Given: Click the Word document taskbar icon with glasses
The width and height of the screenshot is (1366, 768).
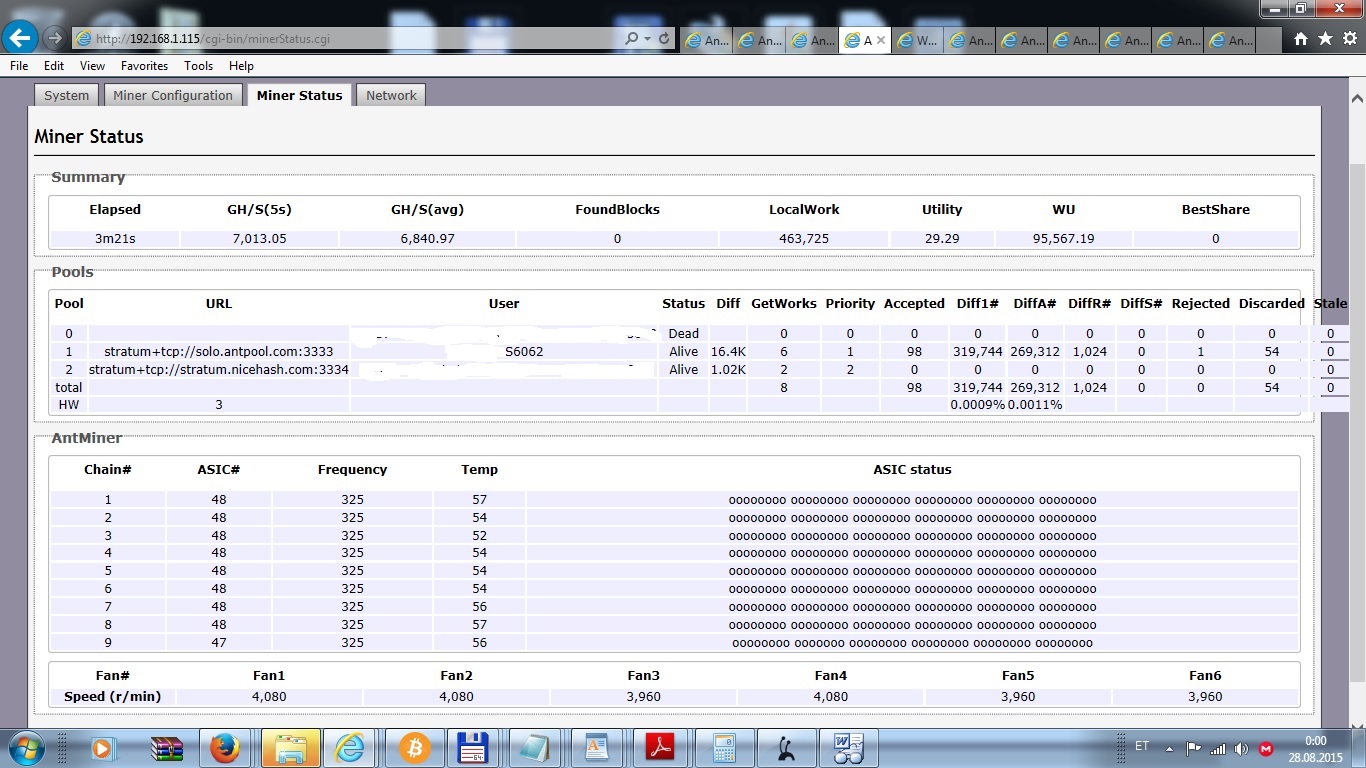Looking at the screenshot, I should (x=848, y=748).
